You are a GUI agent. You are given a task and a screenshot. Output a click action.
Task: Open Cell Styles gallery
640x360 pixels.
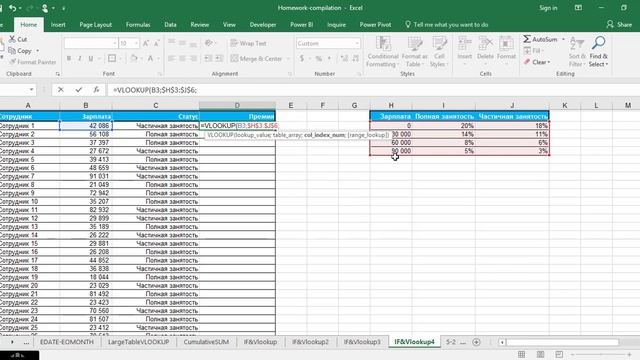click(439, 52)
